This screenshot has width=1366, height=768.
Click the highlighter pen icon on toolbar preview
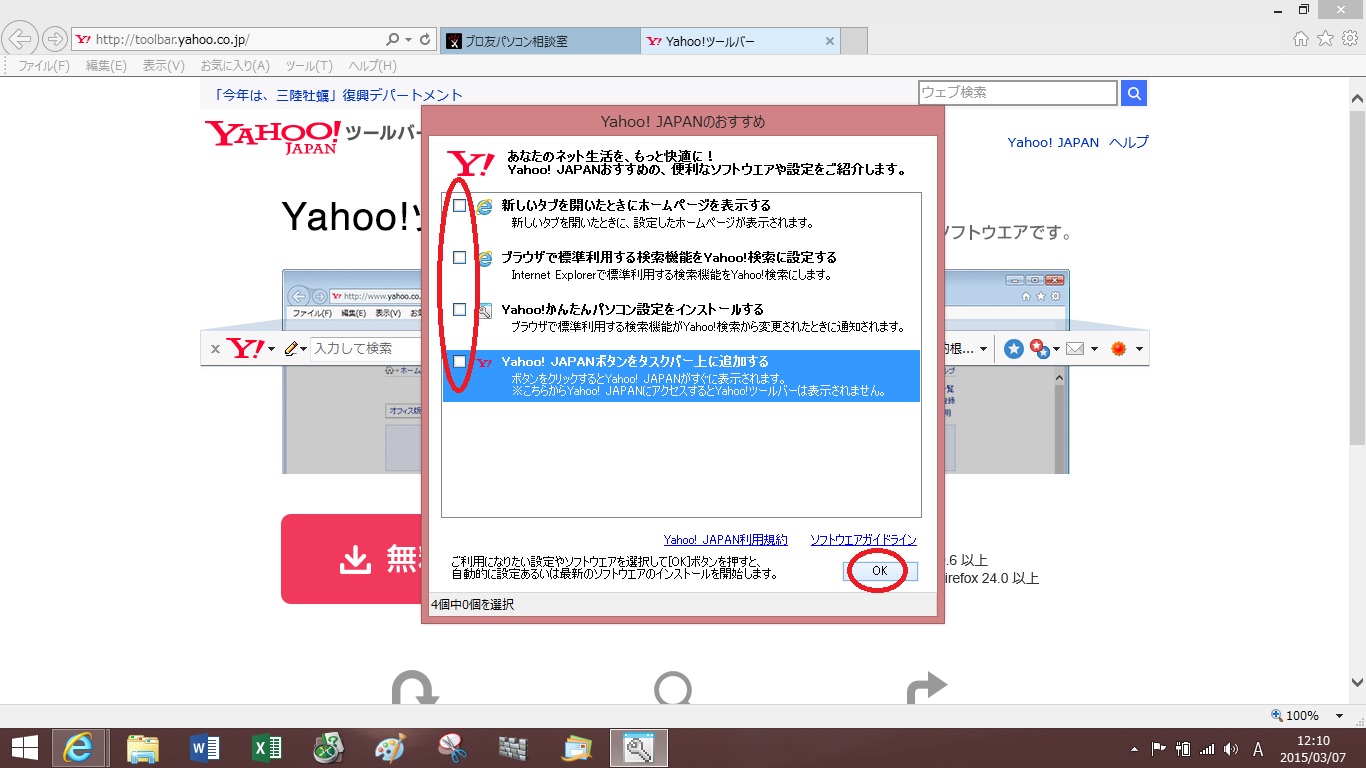(x=292, y=349)
